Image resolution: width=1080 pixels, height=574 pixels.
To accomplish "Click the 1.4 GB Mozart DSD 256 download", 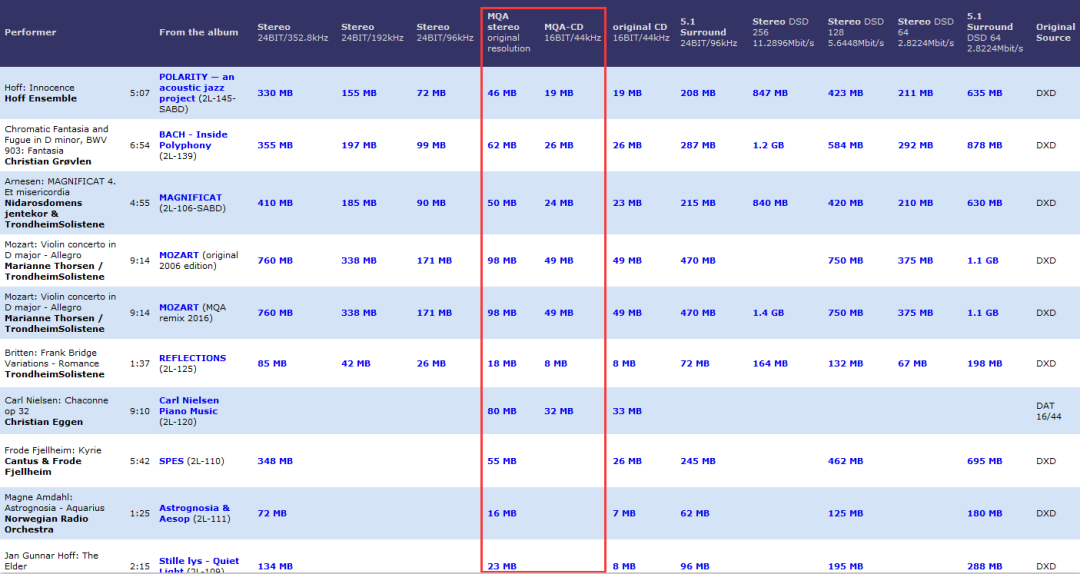I will pyautogui.click(x=767, y=313).
